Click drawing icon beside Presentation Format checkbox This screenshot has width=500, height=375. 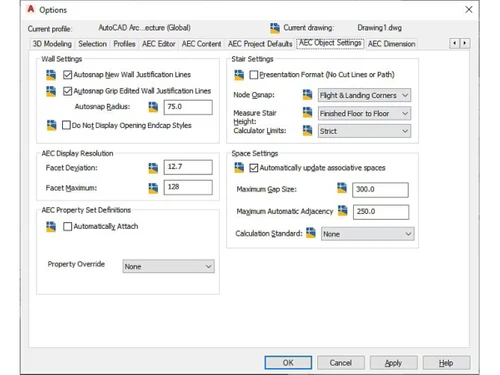coord(239,75)
